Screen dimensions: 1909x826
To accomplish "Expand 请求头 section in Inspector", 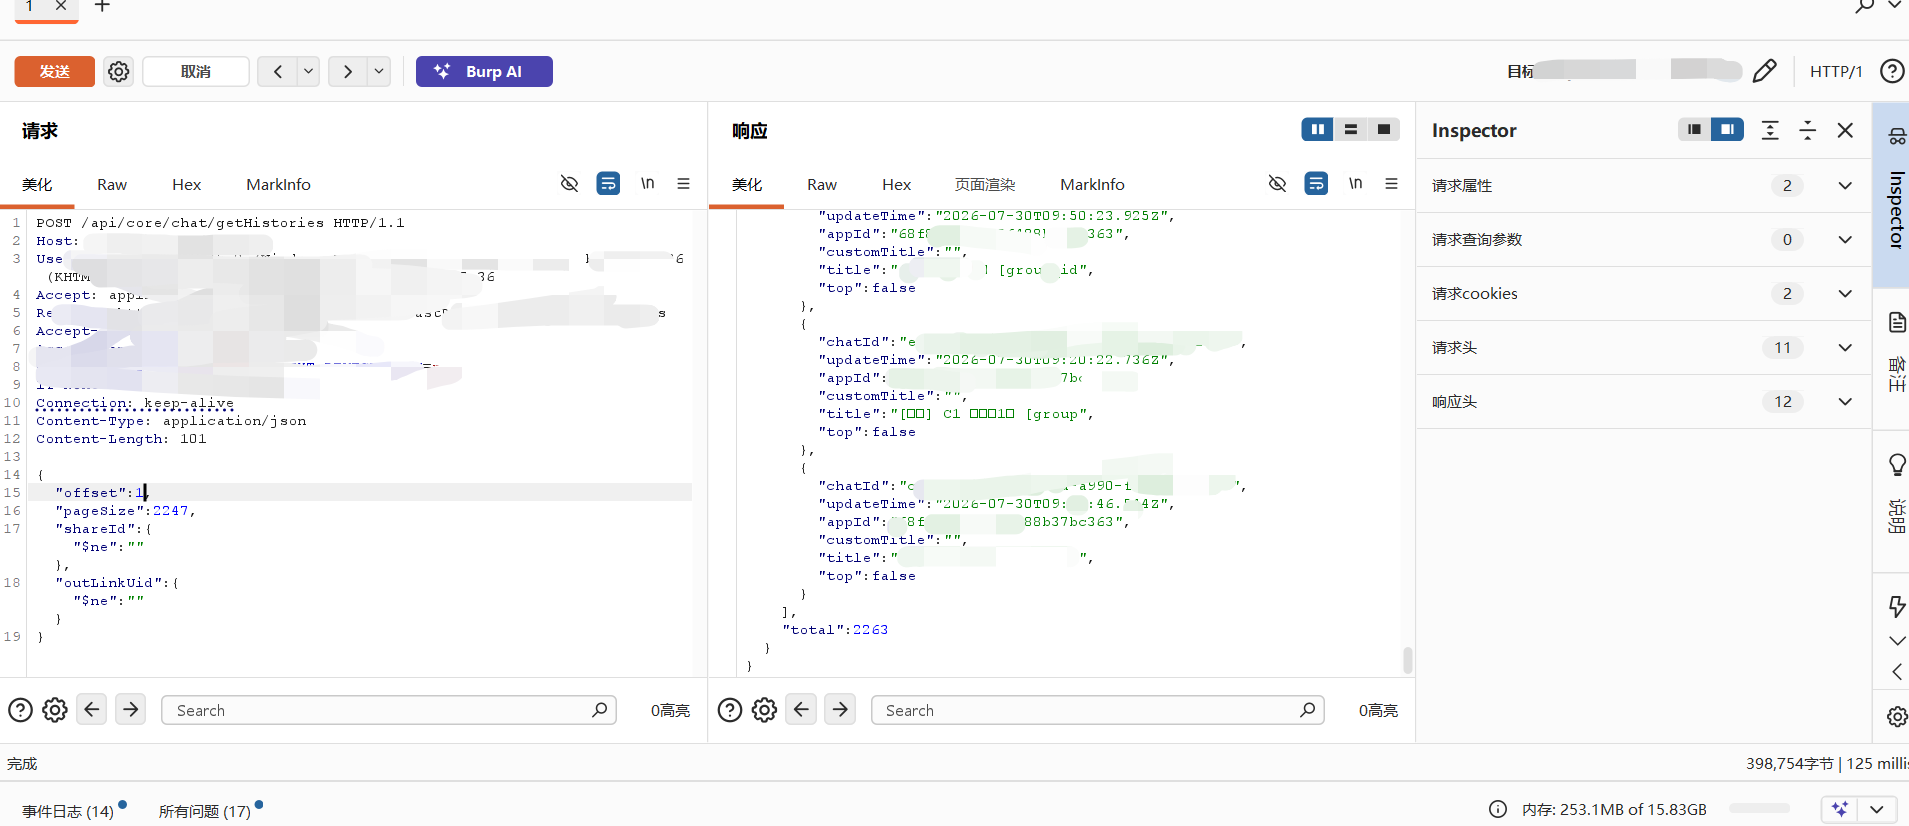I will click(1845, 348).
